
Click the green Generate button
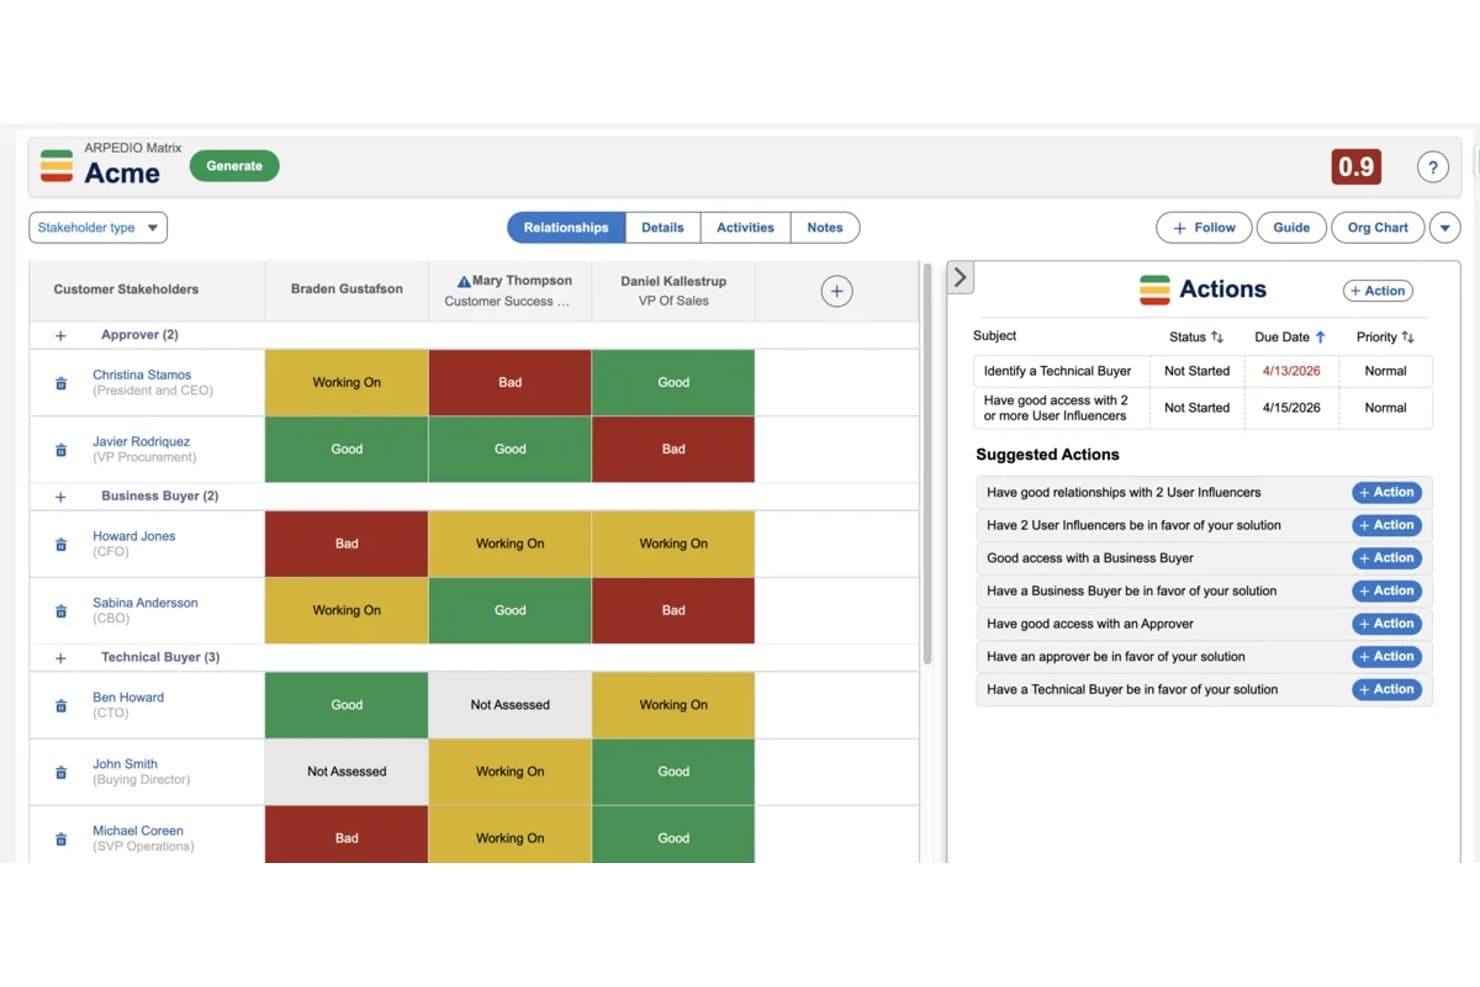tap(234, 166)
